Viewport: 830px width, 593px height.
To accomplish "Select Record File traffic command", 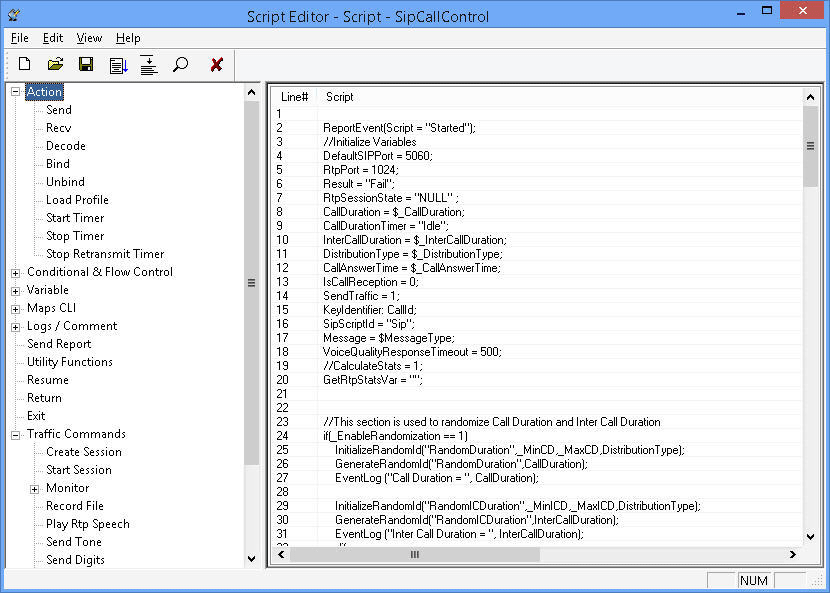I will pos(75,506).
